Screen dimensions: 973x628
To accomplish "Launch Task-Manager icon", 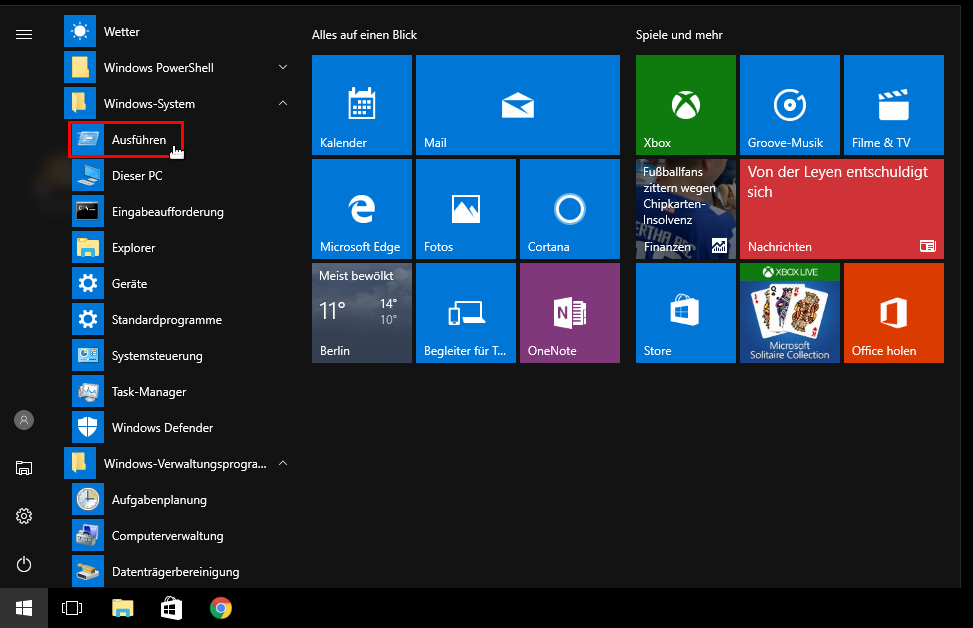I will point(87,391).
